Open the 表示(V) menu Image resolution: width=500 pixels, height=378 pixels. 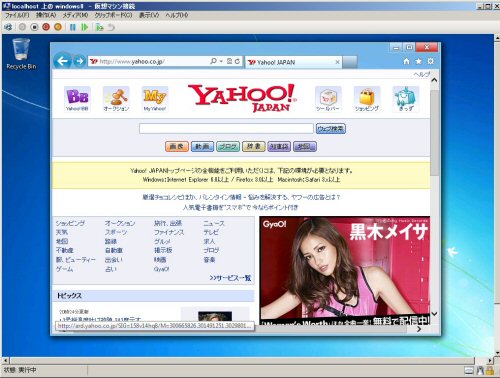pyautogui.click(x=149, y=15)
